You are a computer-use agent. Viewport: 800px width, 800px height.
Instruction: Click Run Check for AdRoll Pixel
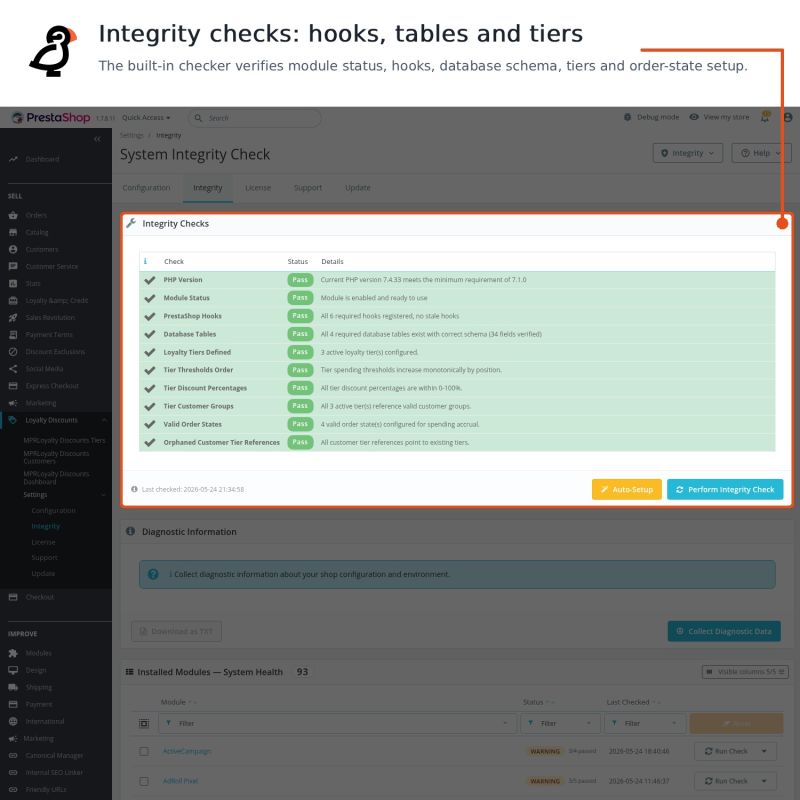[x=726, y=781]
